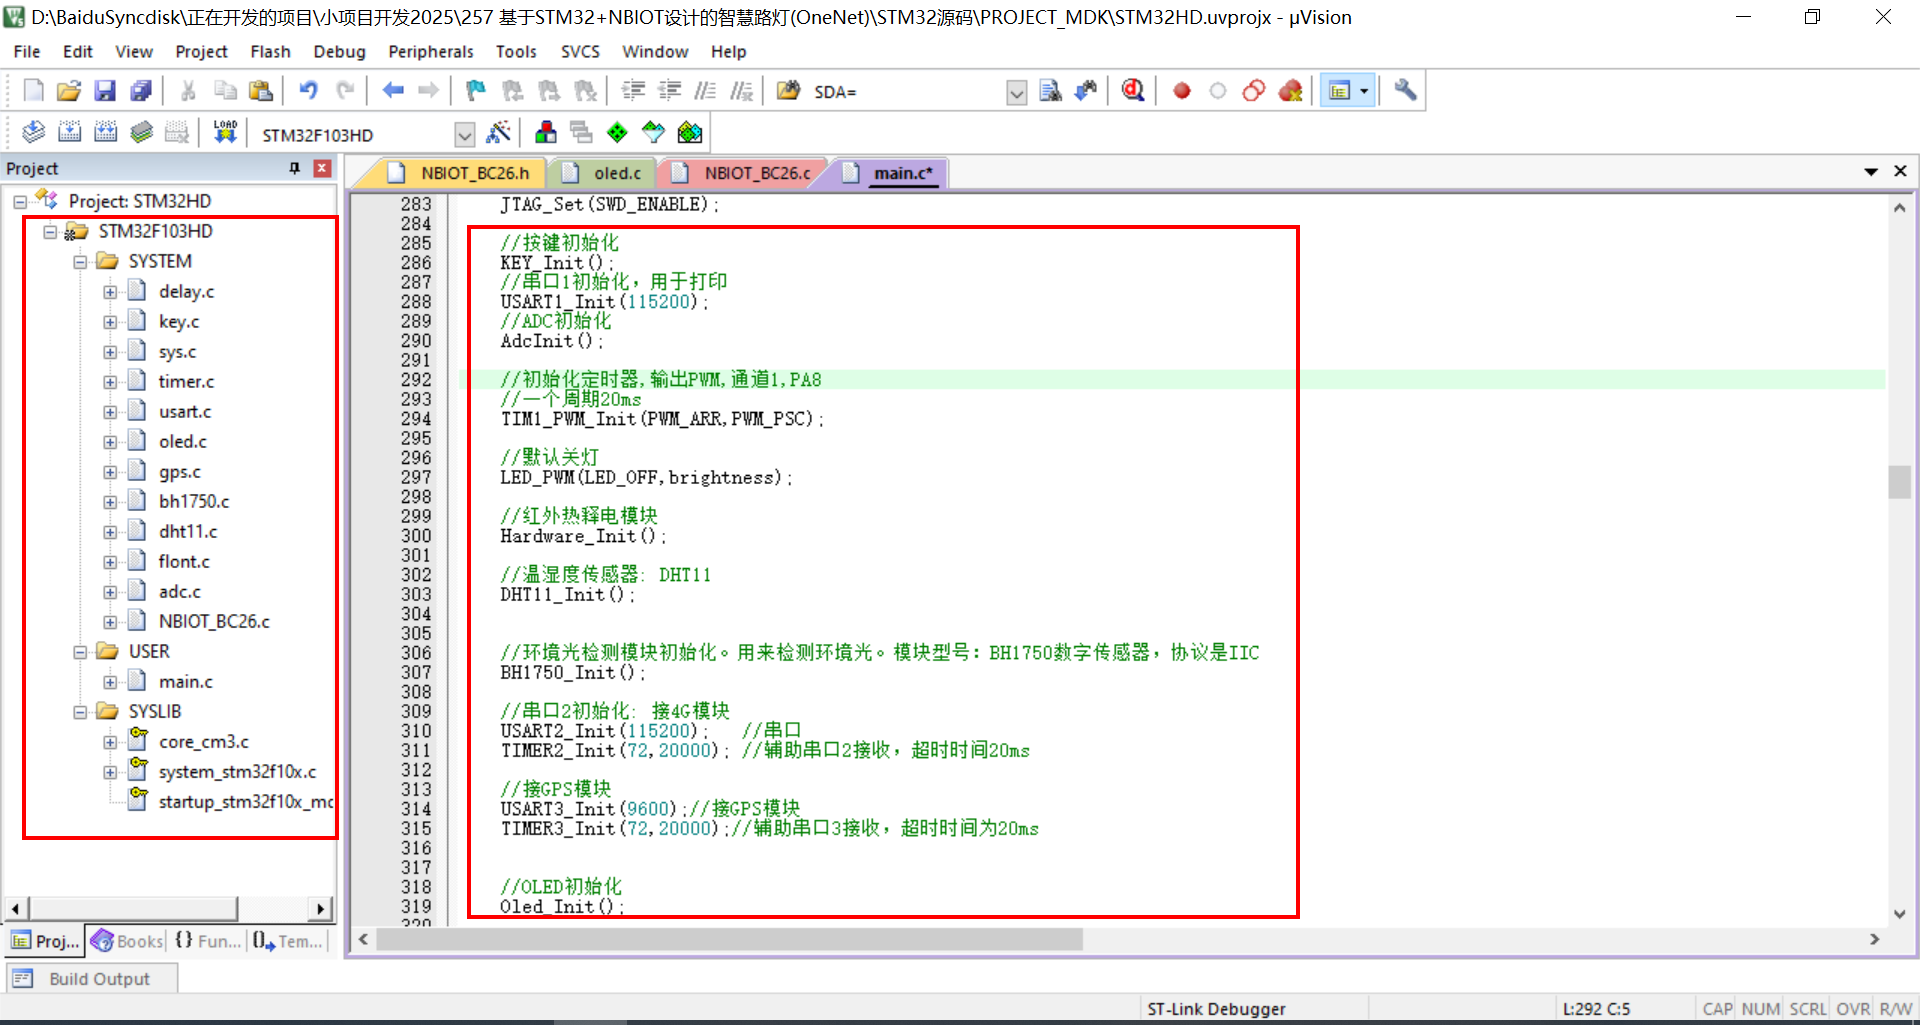The width and height of the screenshot is (1920, 1025).
Task: Open the Flash menu
Action: [x=270, y=51]
